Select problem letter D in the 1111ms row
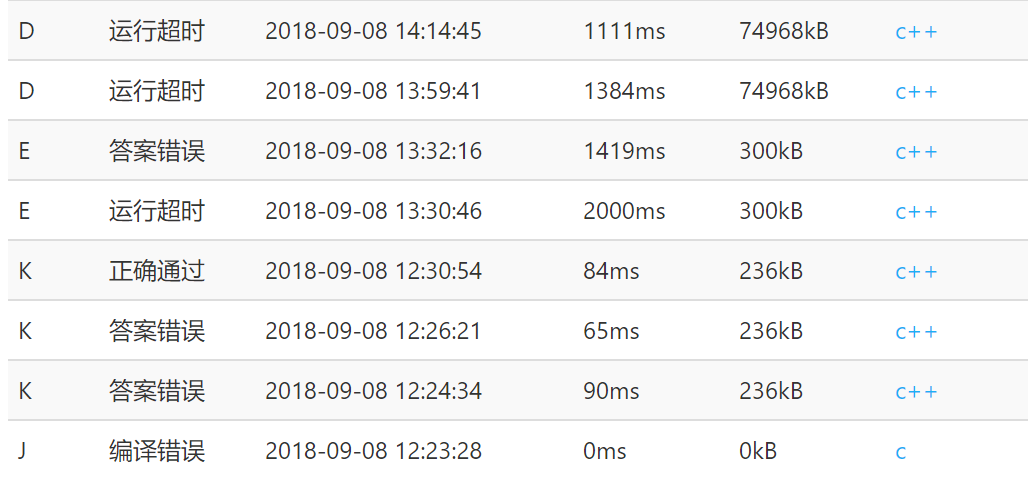 pos(26,31)
